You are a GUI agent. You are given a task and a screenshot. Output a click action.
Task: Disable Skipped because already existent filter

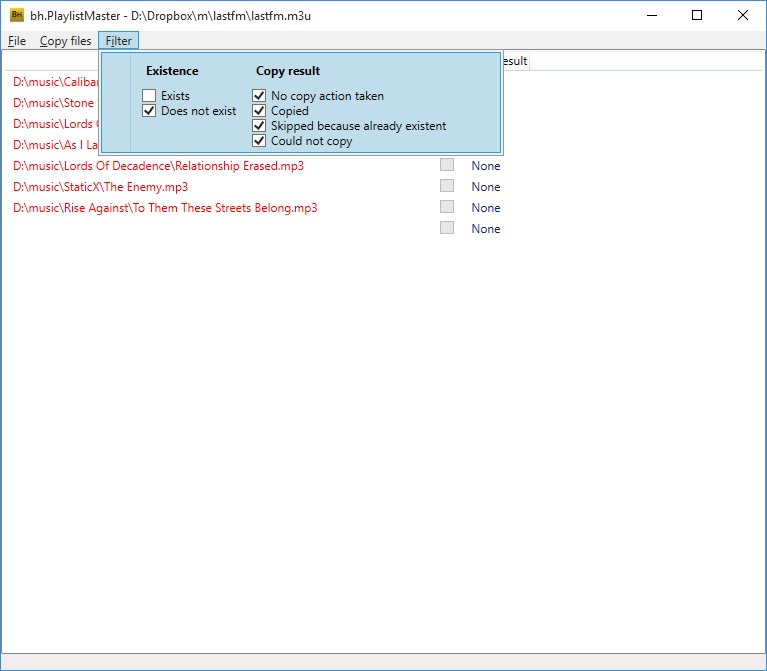(x=259, y=126)
